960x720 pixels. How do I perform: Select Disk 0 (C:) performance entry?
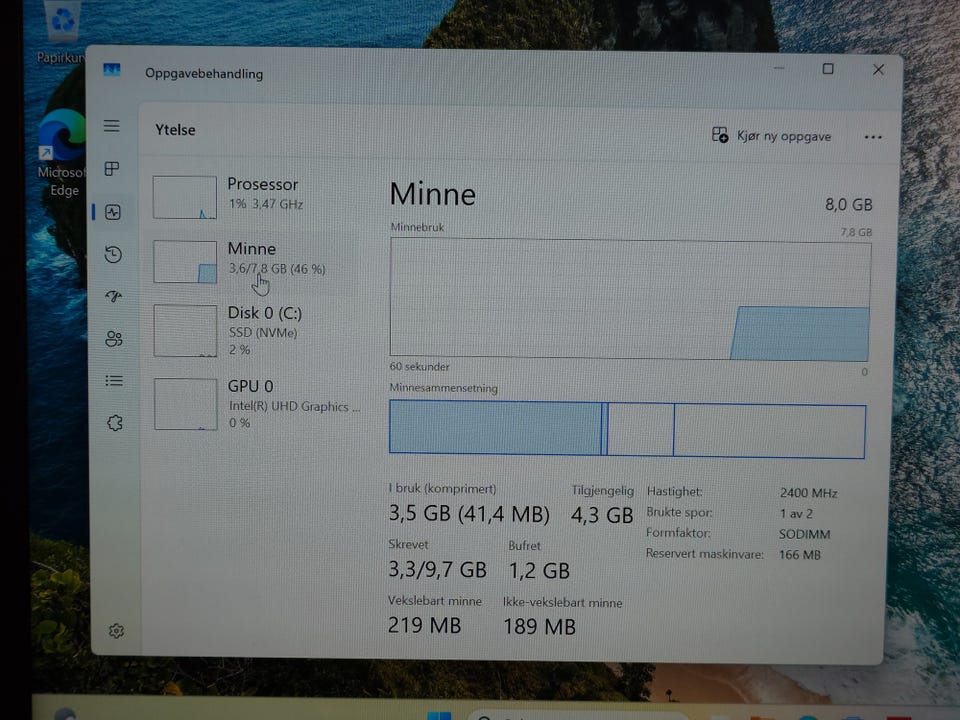tap(256, 331)
